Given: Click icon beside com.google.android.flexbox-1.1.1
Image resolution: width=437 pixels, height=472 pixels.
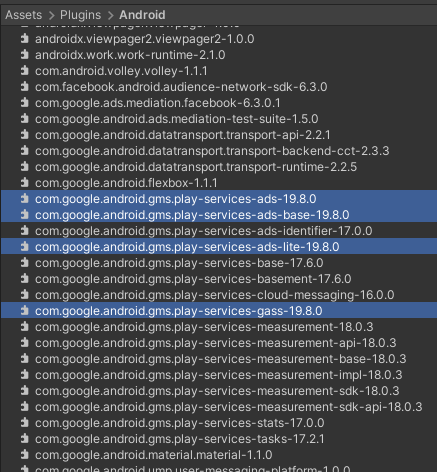Looking at the screenshot, I should [25, 183].
